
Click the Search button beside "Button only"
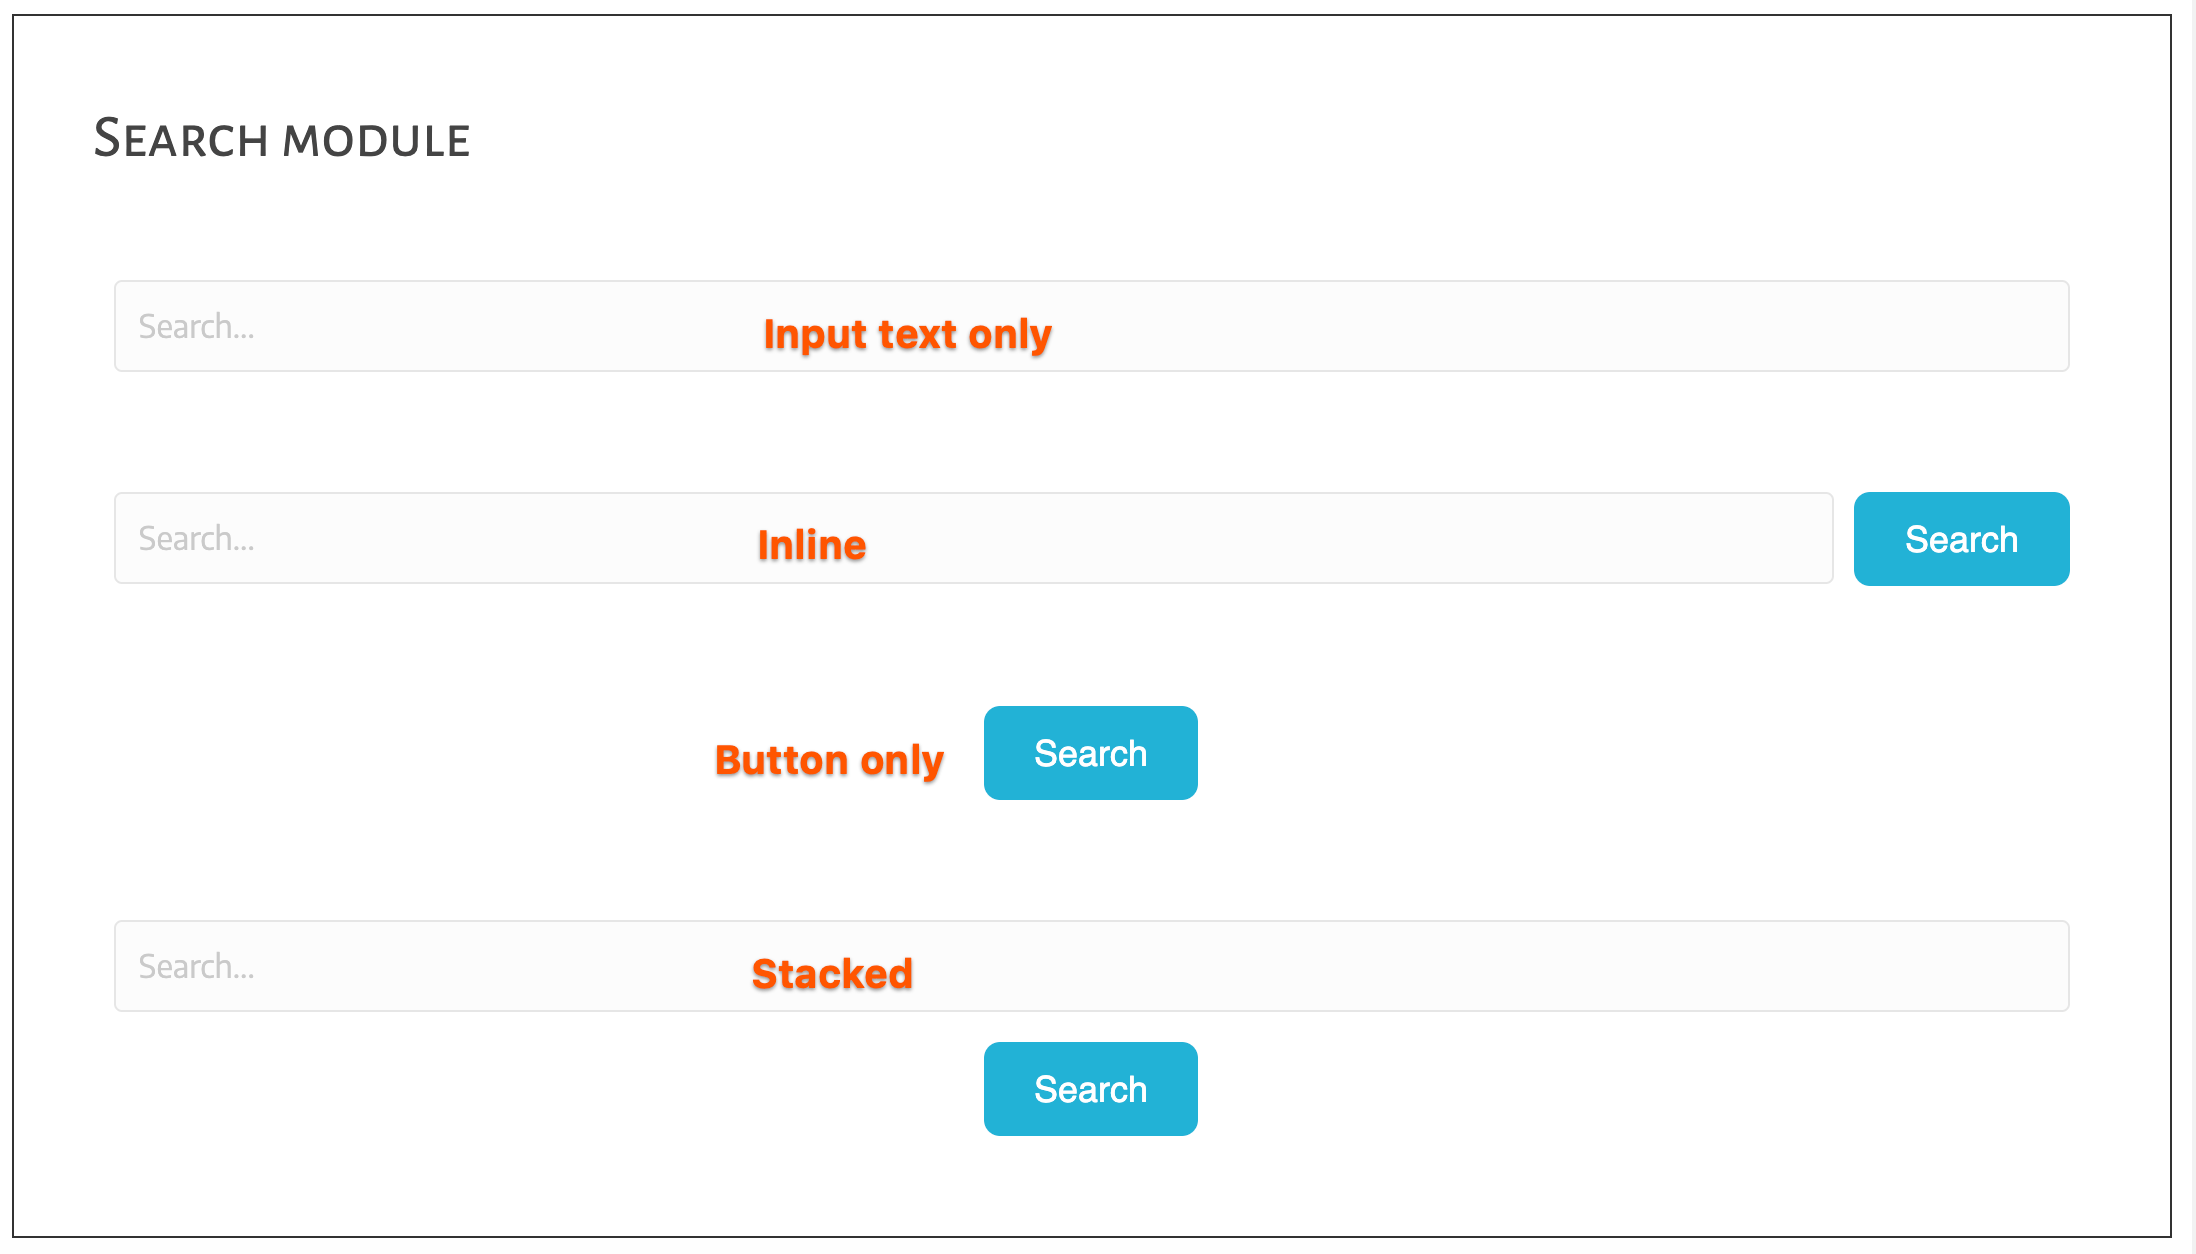point(1090,753)
